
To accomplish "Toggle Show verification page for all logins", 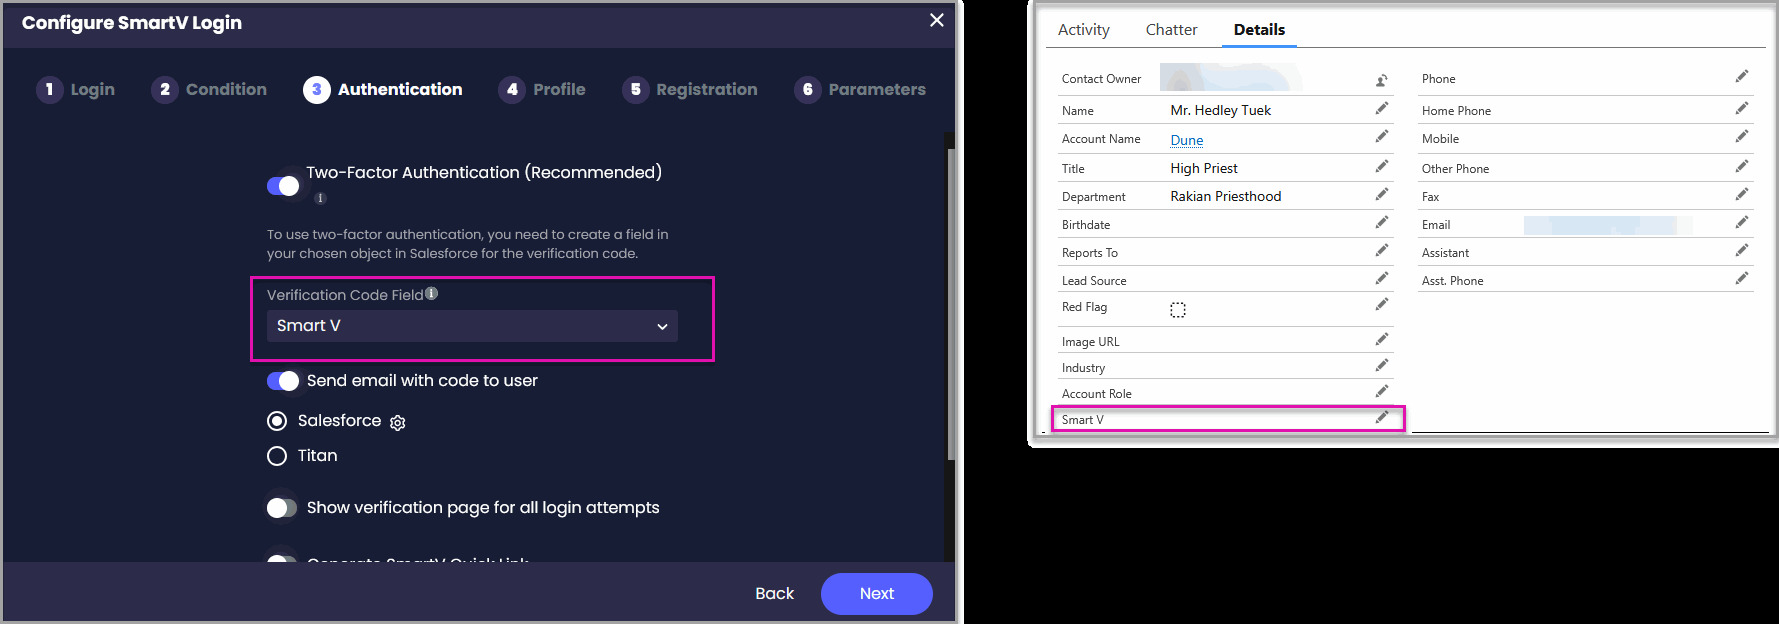I will coord(283,508).
